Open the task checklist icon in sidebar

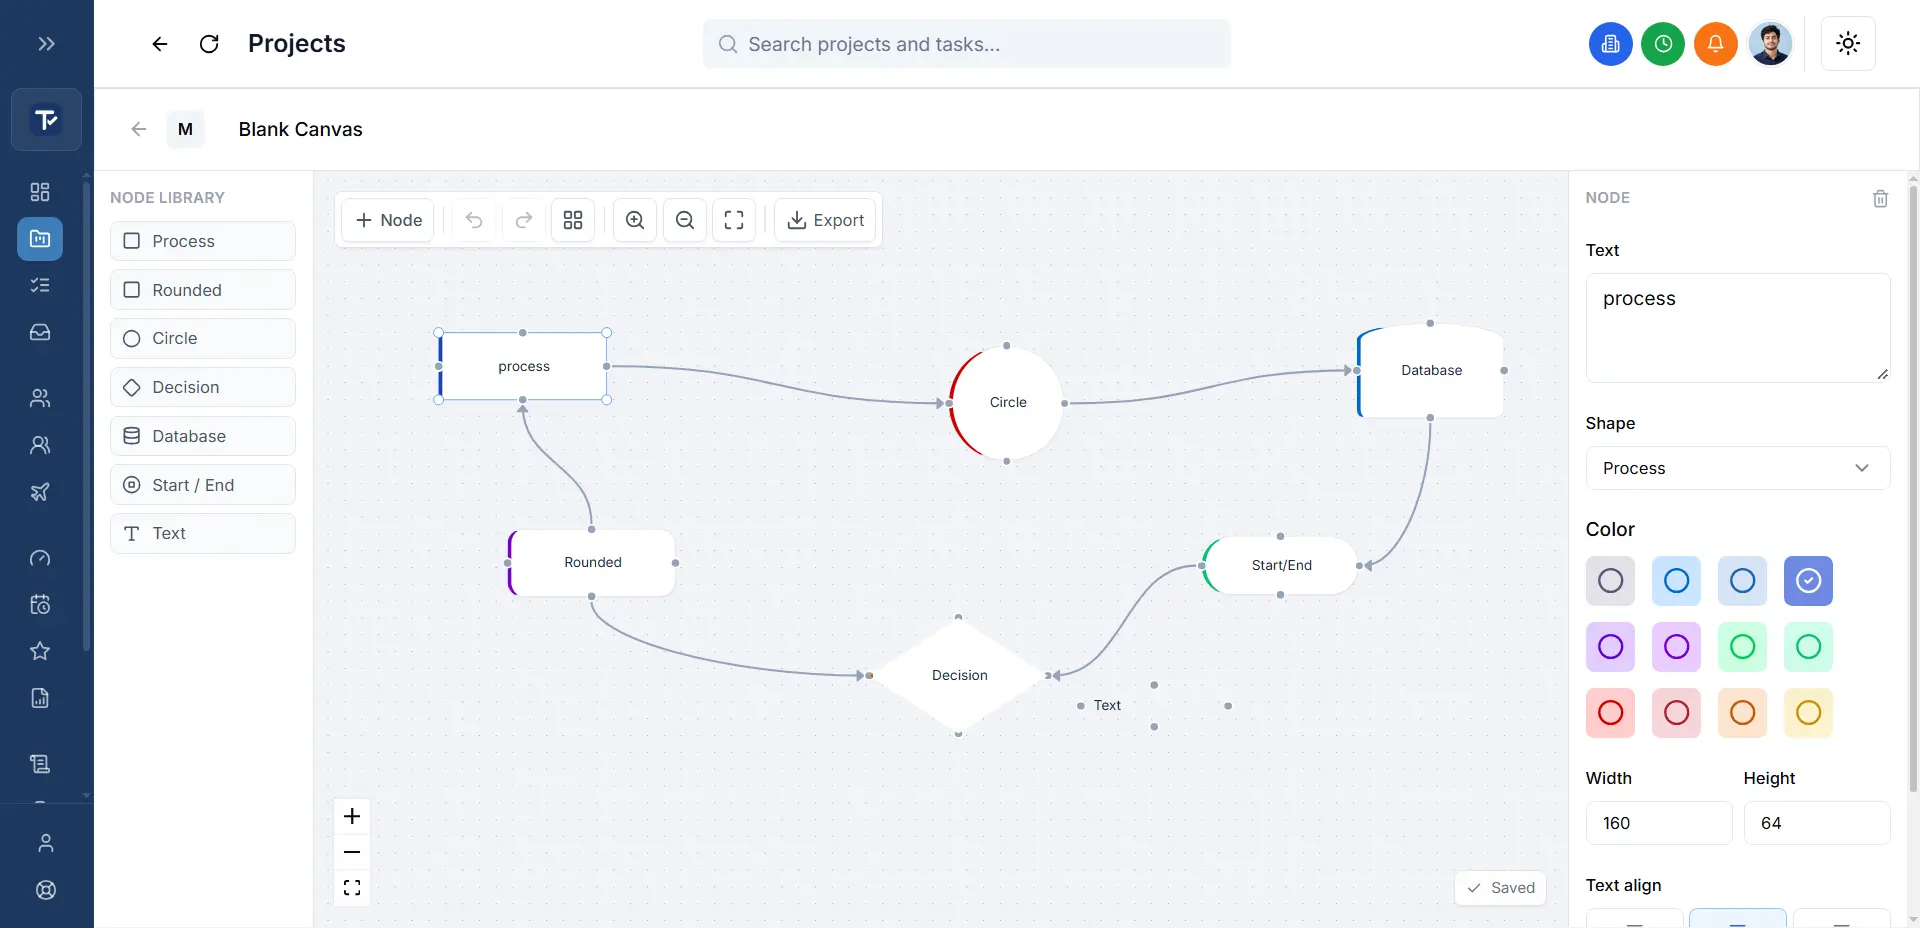pos(40,286)
